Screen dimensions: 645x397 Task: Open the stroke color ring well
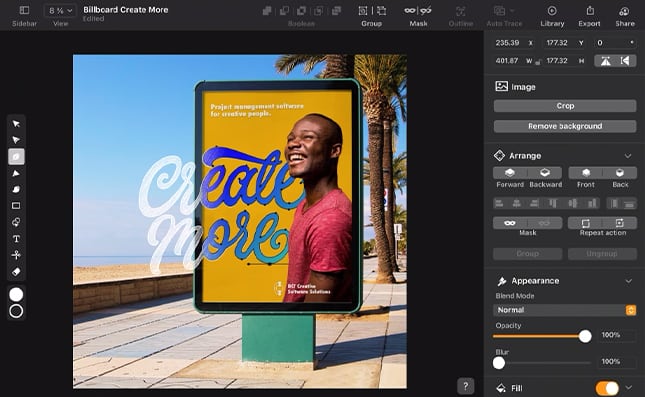16,311
